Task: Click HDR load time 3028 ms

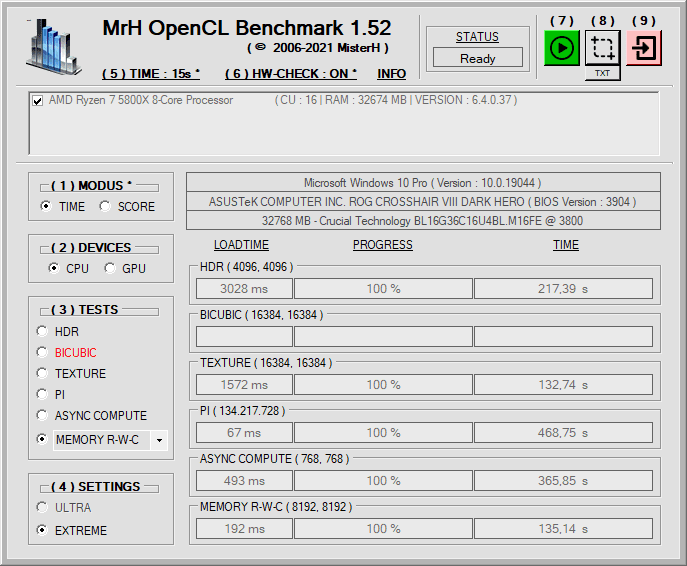Action: (x=244, y=289)
